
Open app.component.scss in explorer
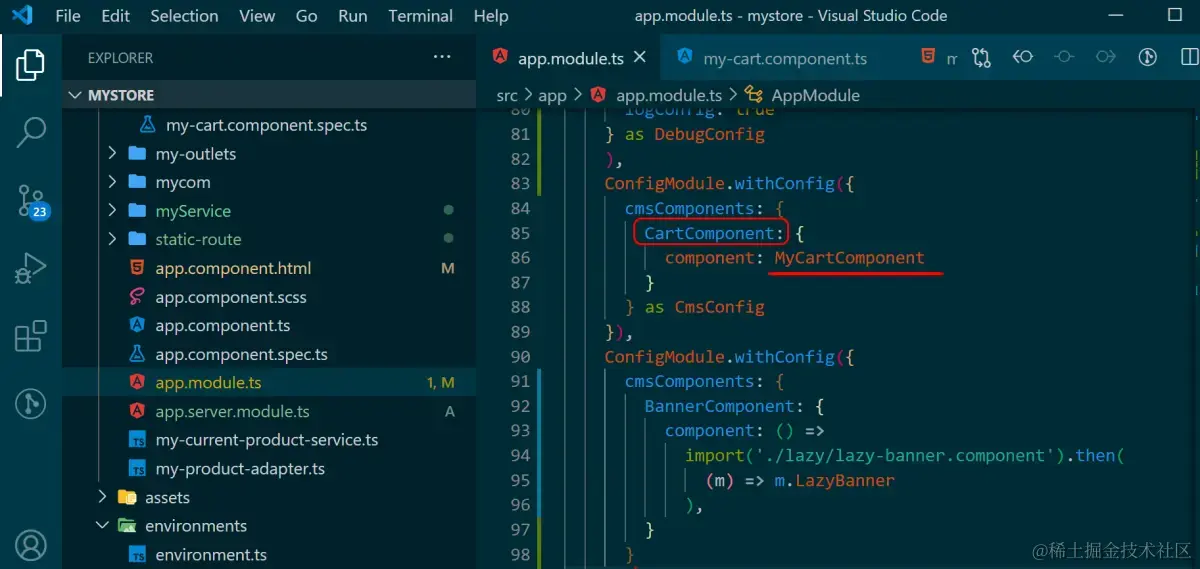268,297
